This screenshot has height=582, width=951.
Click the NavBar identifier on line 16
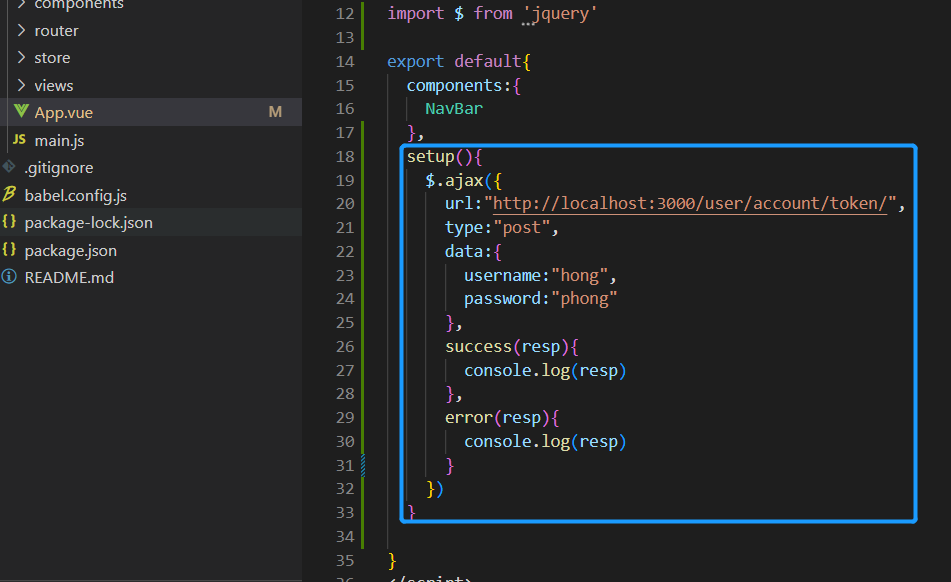[454, 109]
